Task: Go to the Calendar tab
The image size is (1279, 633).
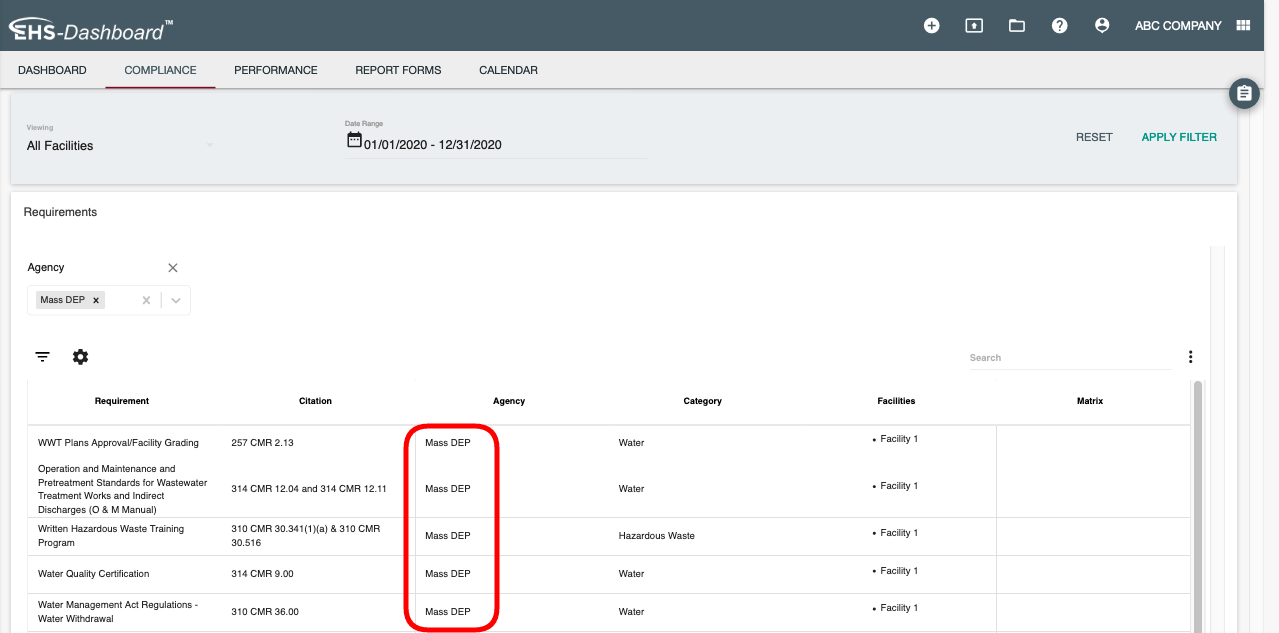Action: pos(508,70)
